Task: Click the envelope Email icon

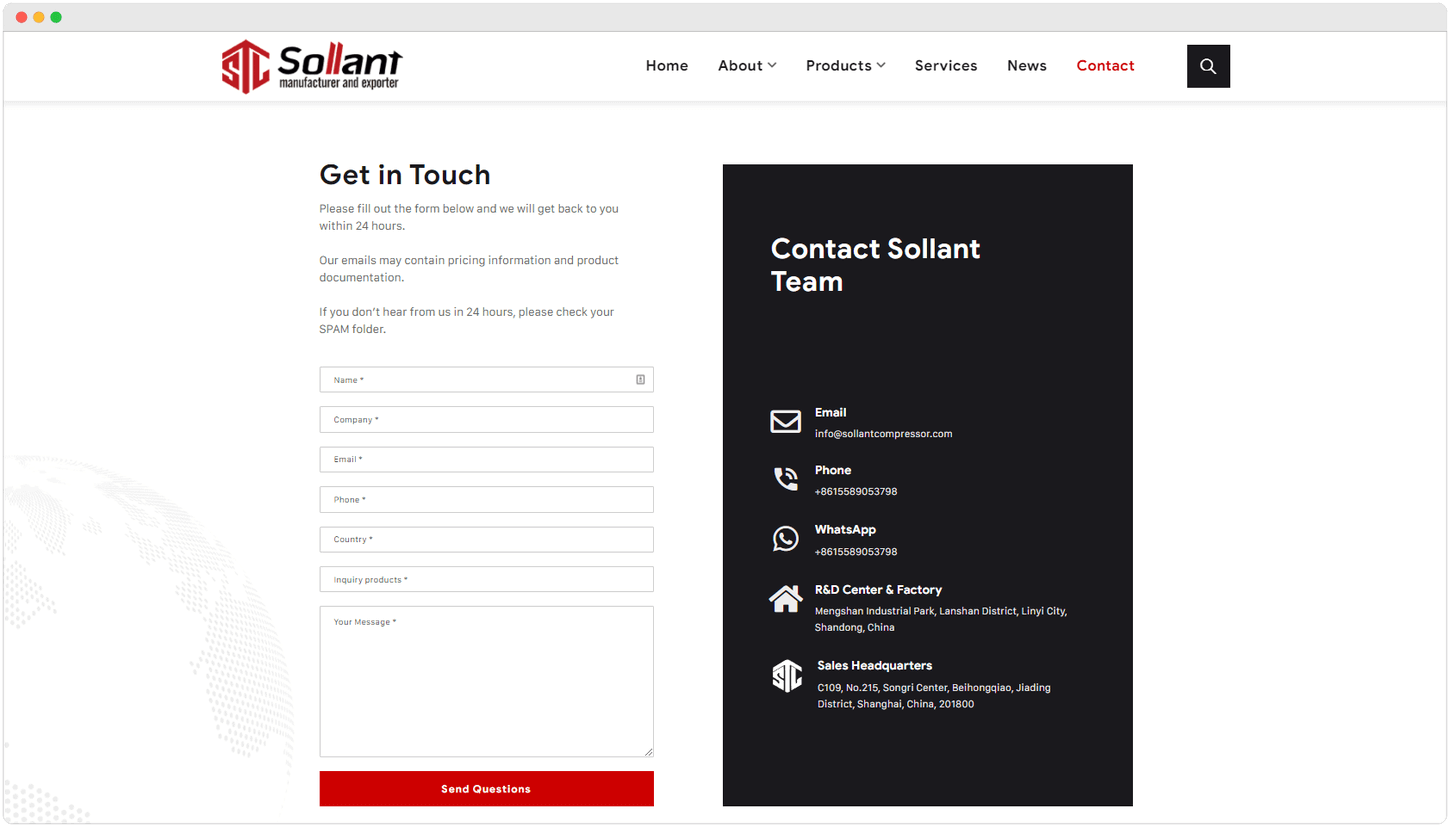Action: (785, 422)
